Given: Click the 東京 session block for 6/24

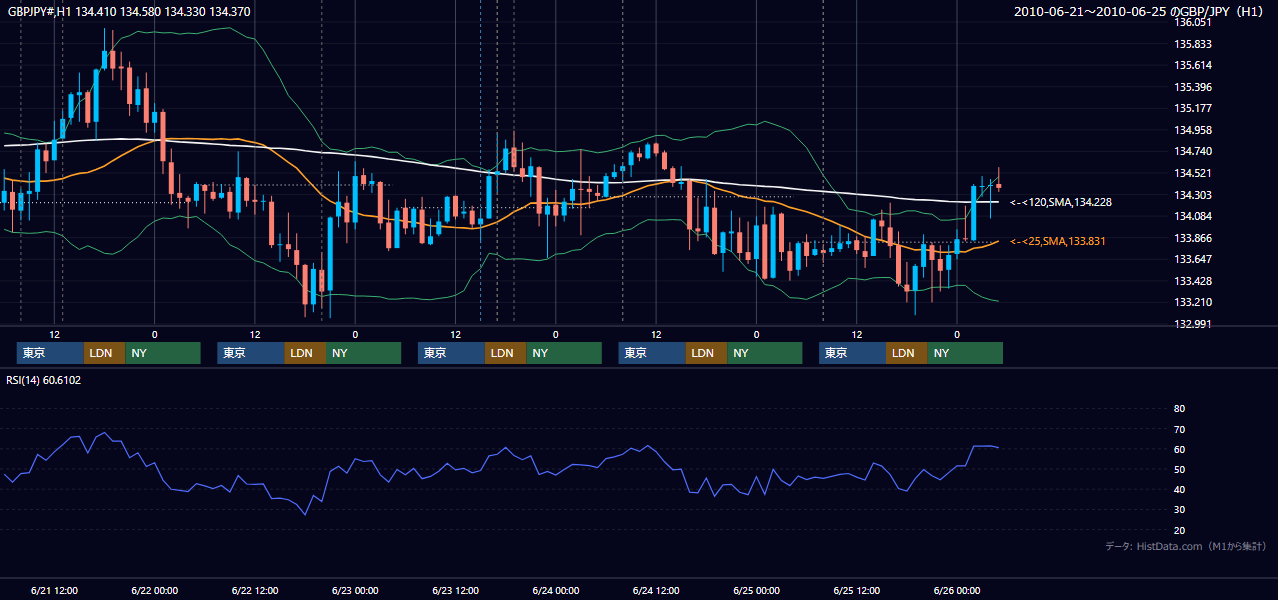Looking at the screenshot, I should pos(652,353).
